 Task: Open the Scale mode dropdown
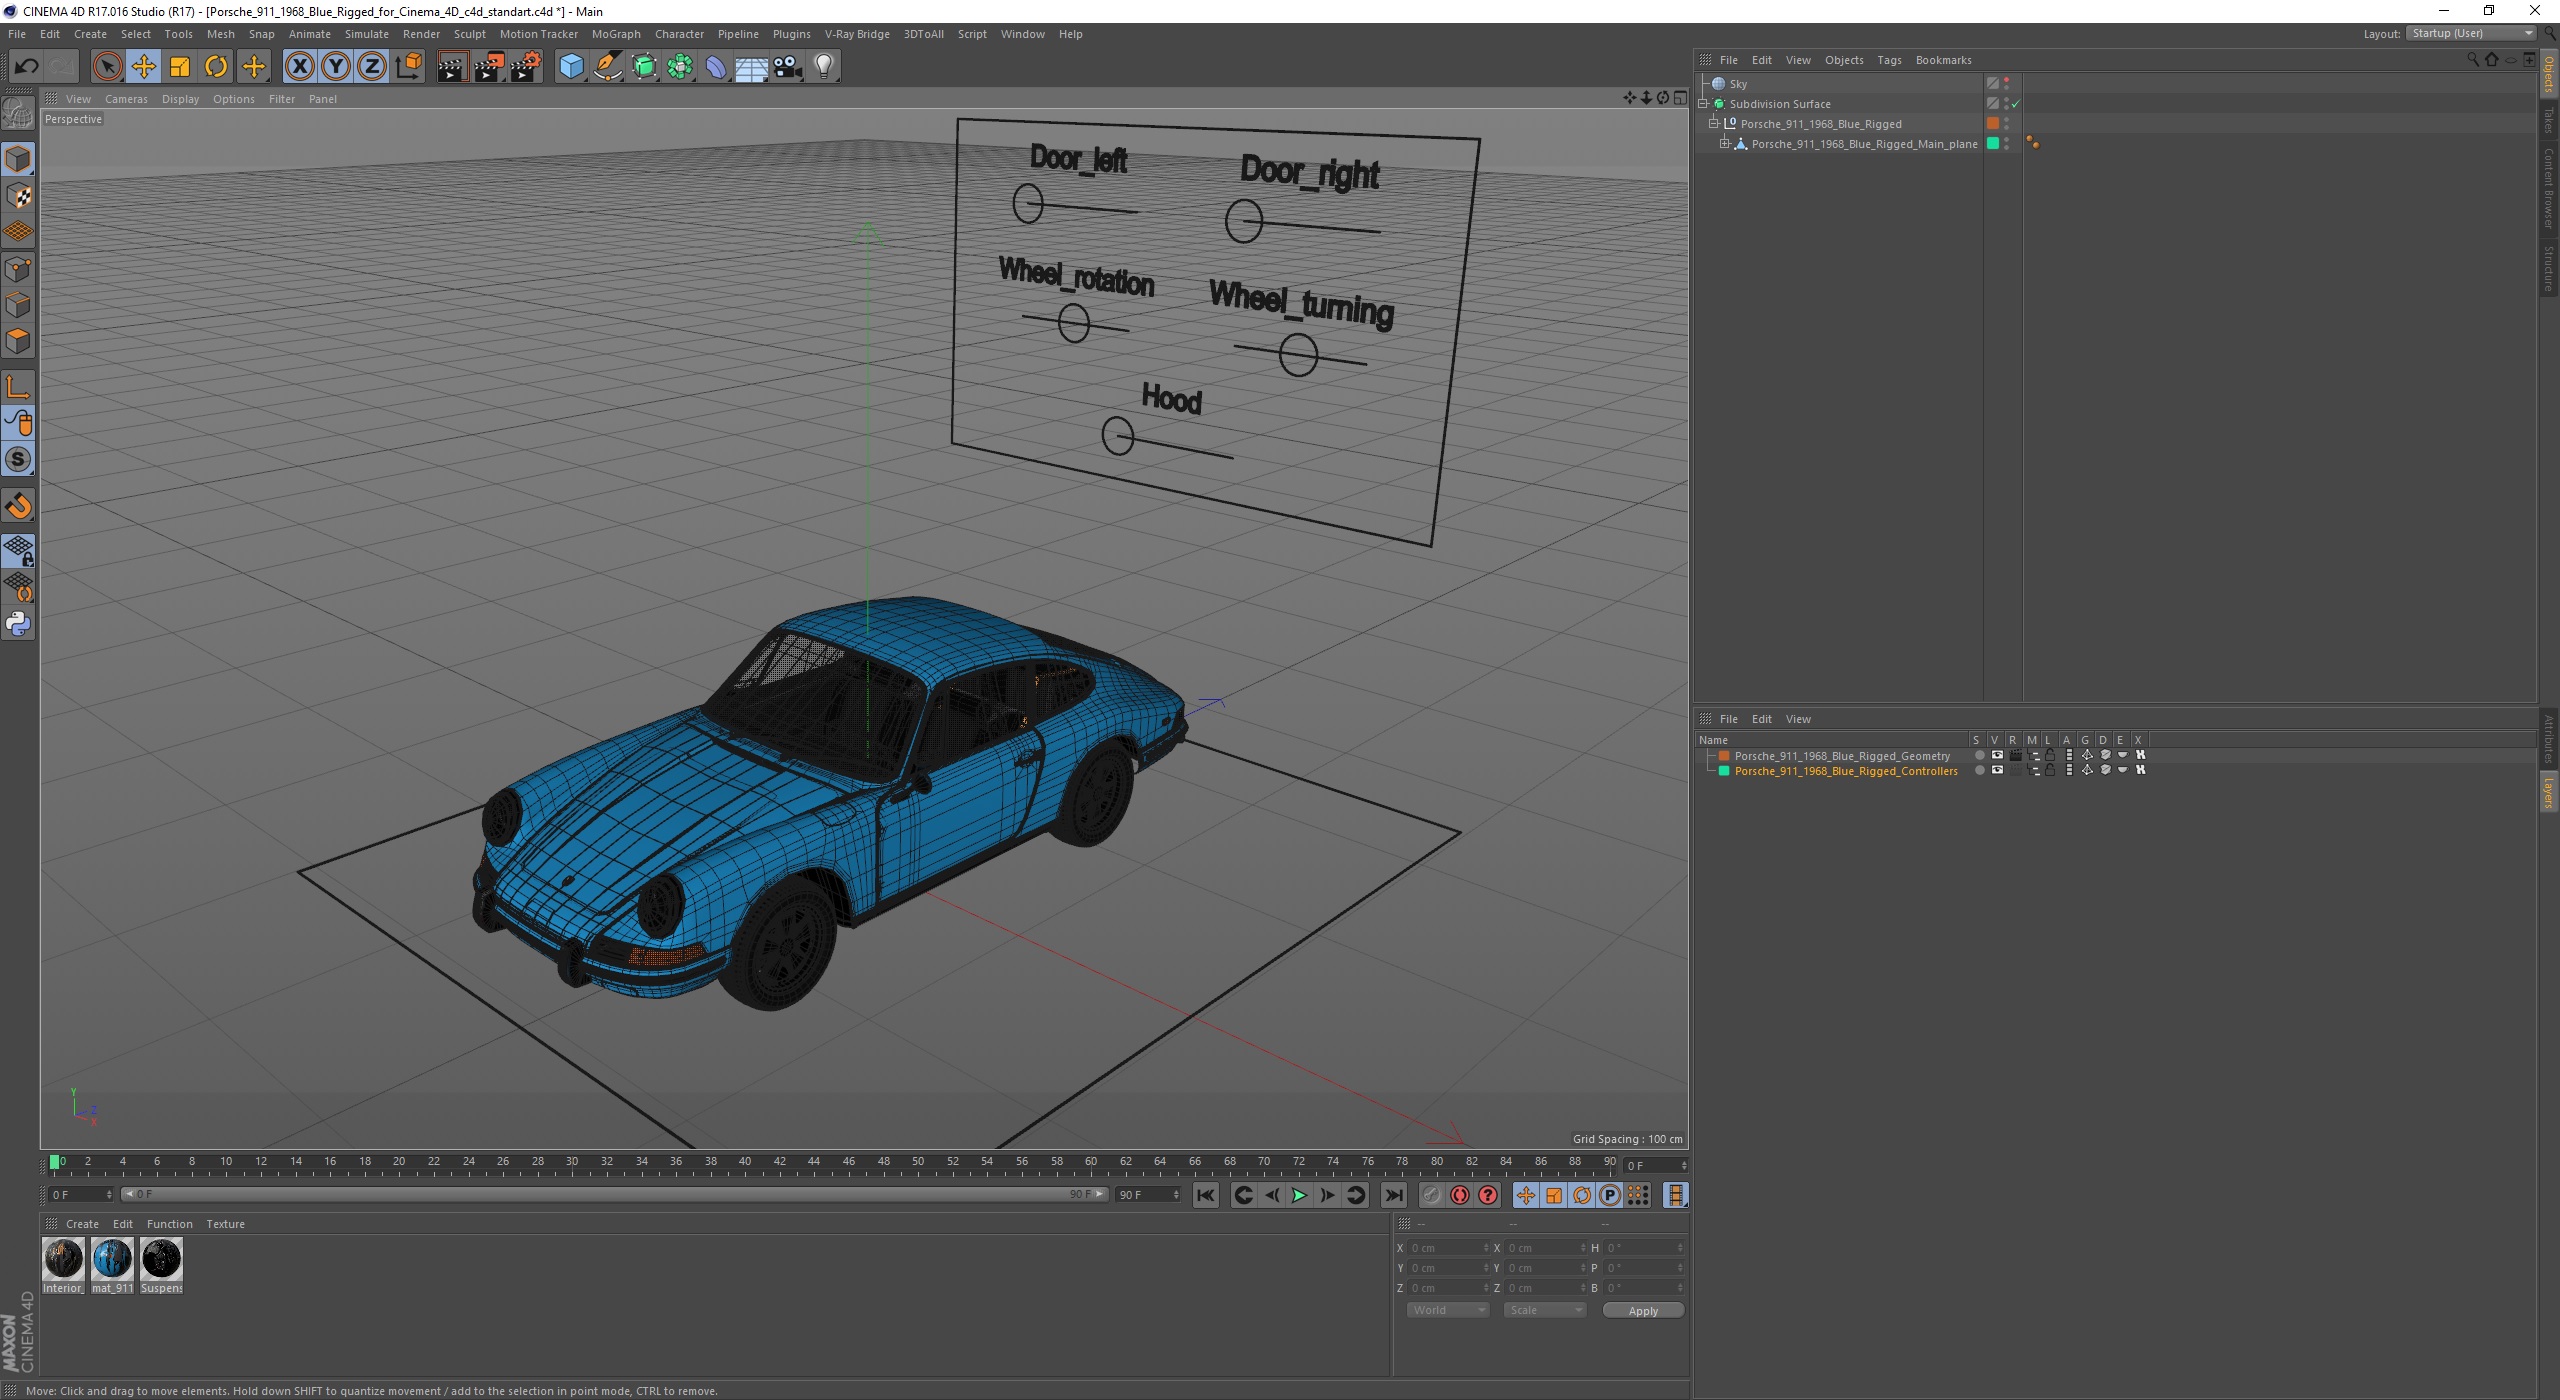tap(1545, 1310)
